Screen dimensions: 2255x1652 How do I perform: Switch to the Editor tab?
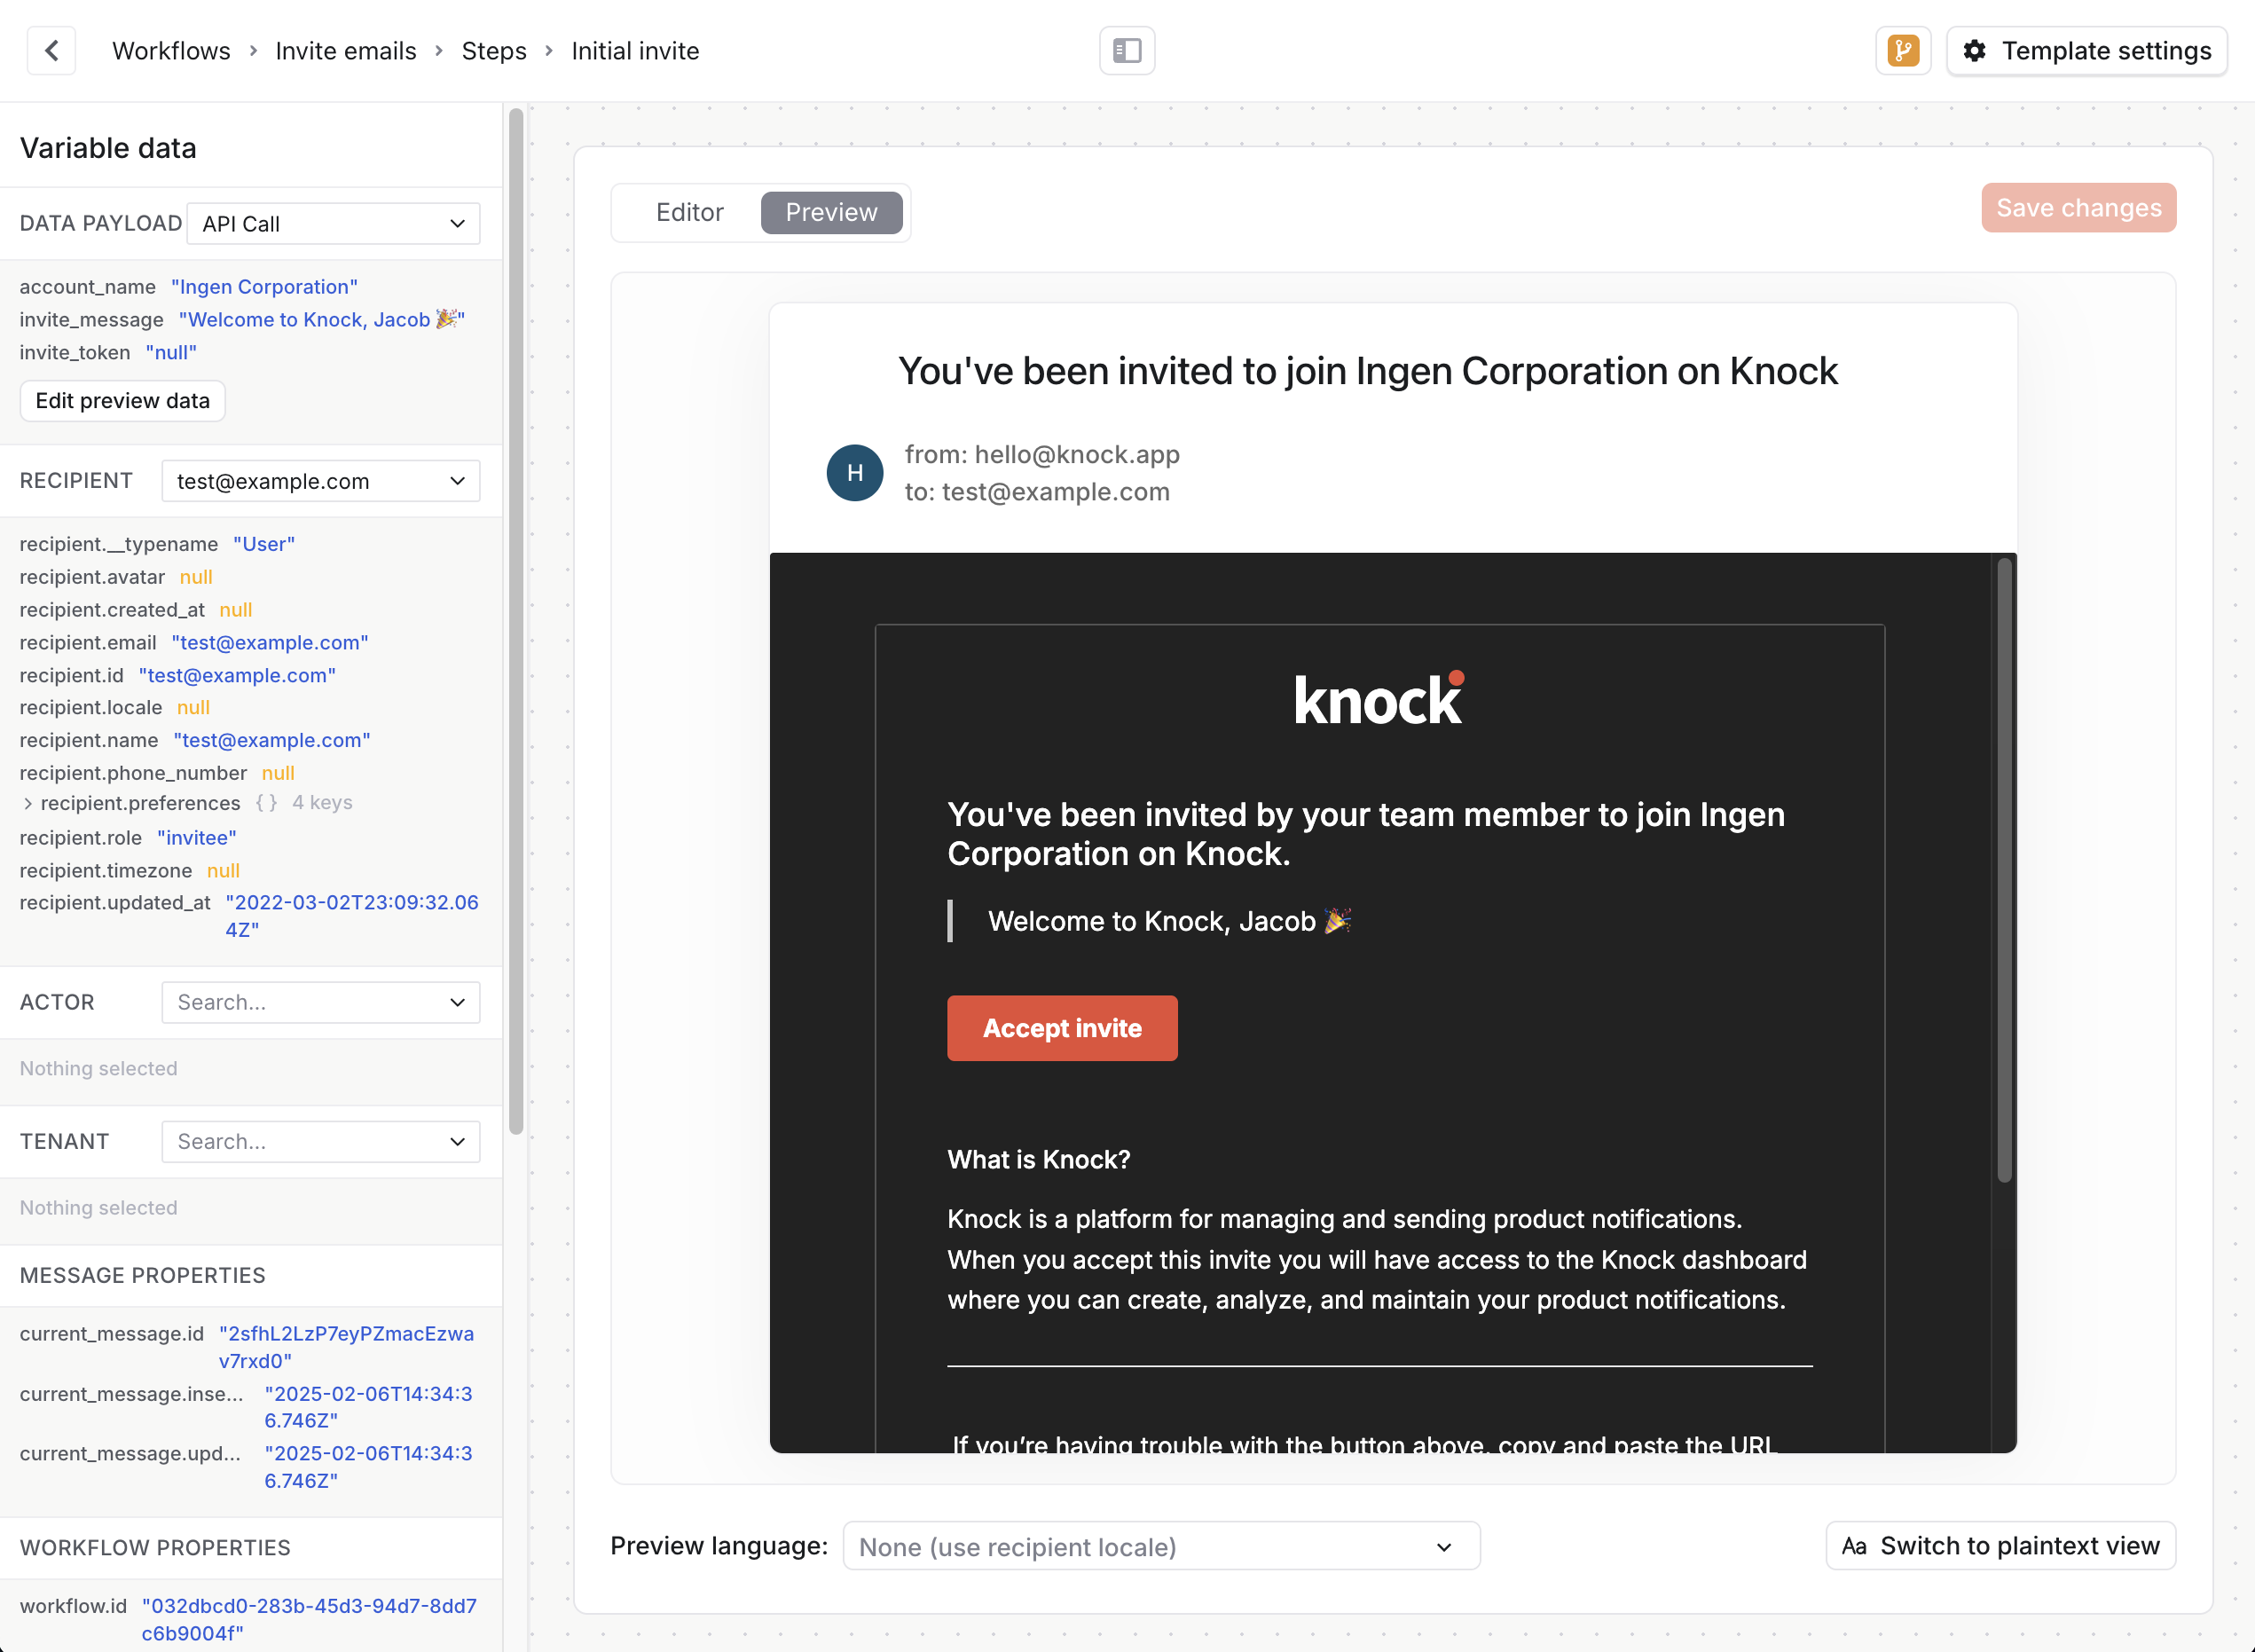tap(690, 212)
